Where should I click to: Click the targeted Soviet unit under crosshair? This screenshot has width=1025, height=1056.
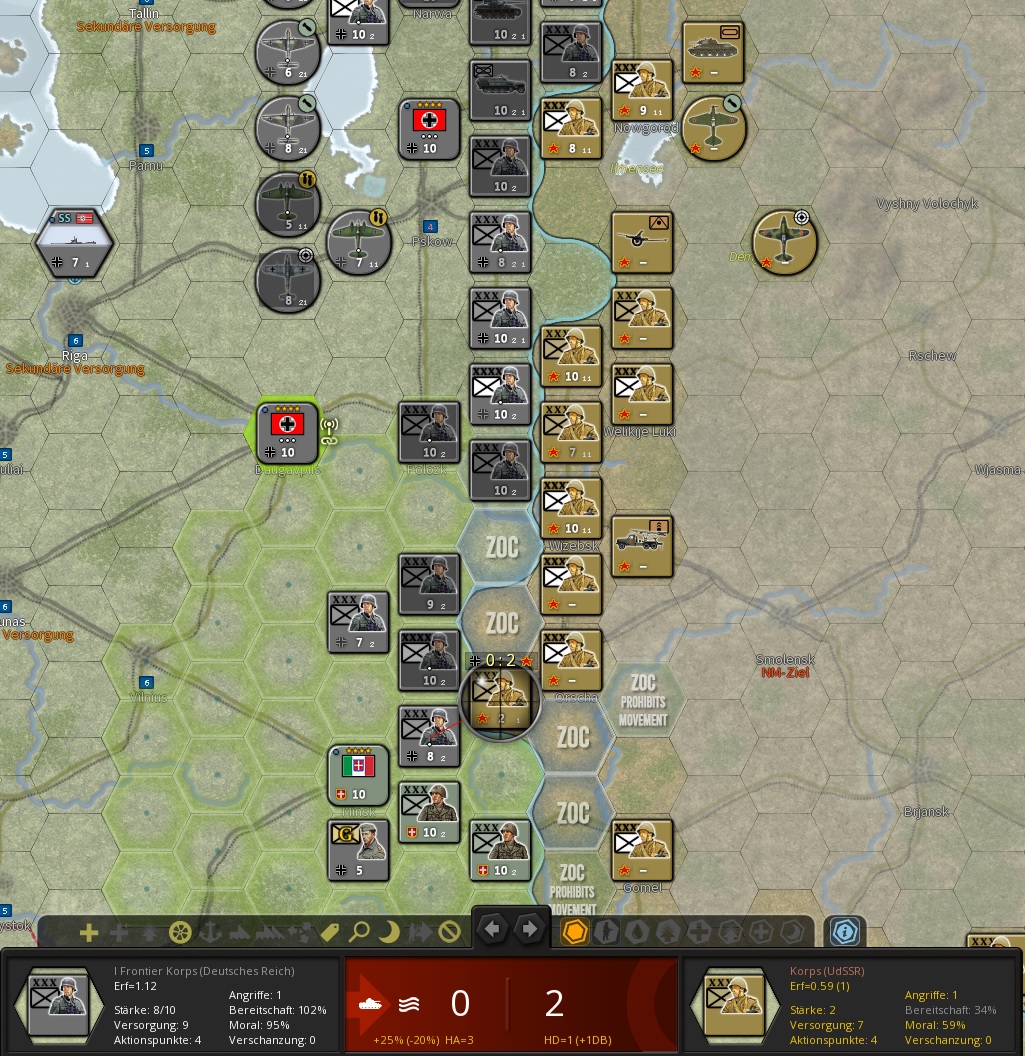pos(500,700)
